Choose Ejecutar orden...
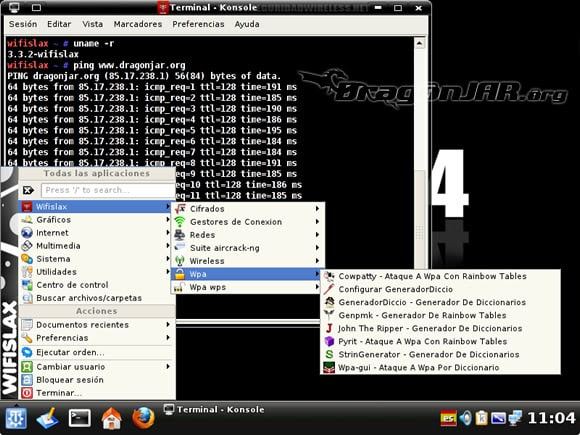Screen dimensions: 580x435 tap(97, 352)
